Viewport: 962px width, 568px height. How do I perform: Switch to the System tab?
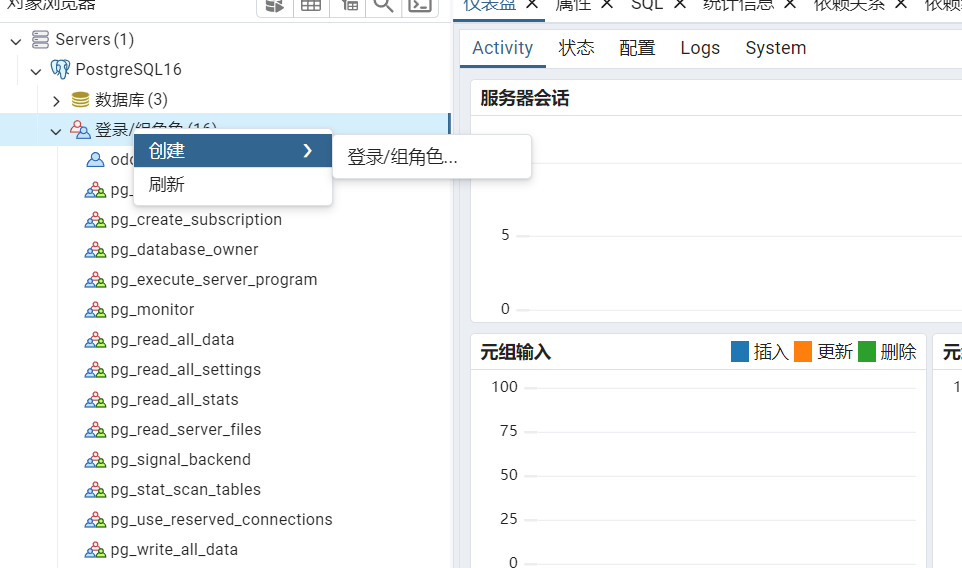pyautogui.click(x=775, y=48)
